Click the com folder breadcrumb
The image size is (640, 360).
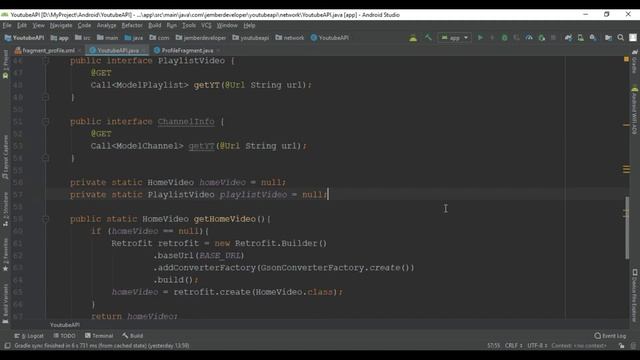pyautogui.click(x=159, y=38)
